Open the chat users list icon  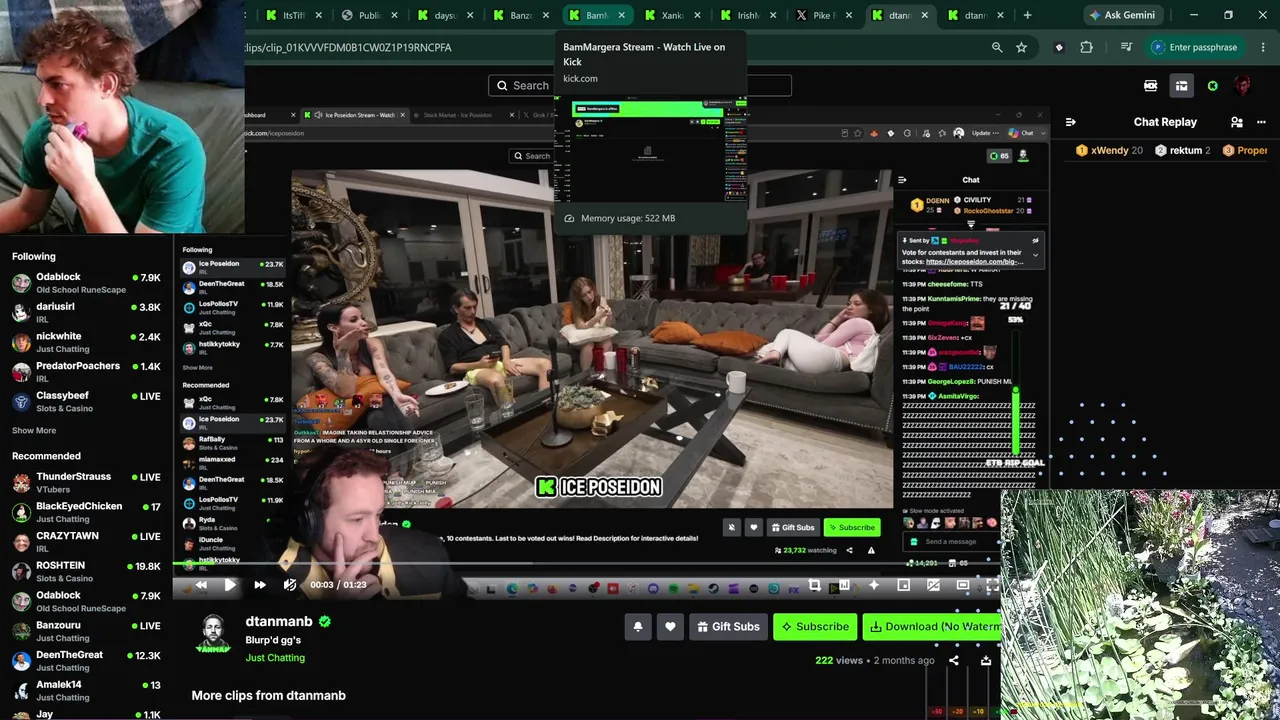click(1237, 122)
